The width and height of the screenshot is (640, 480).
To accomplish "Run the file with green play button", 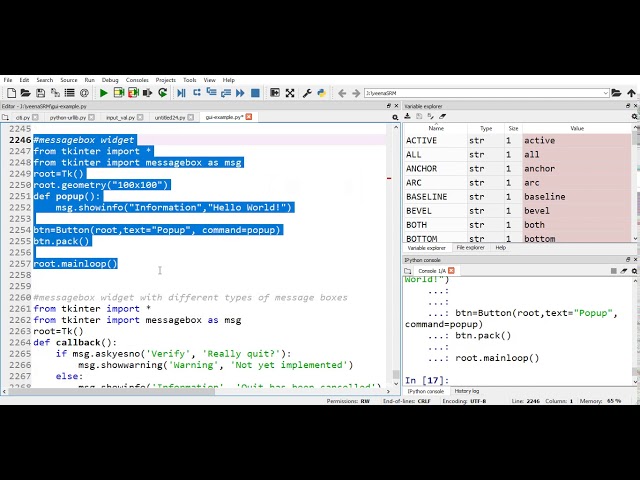I will coord(104,93).
